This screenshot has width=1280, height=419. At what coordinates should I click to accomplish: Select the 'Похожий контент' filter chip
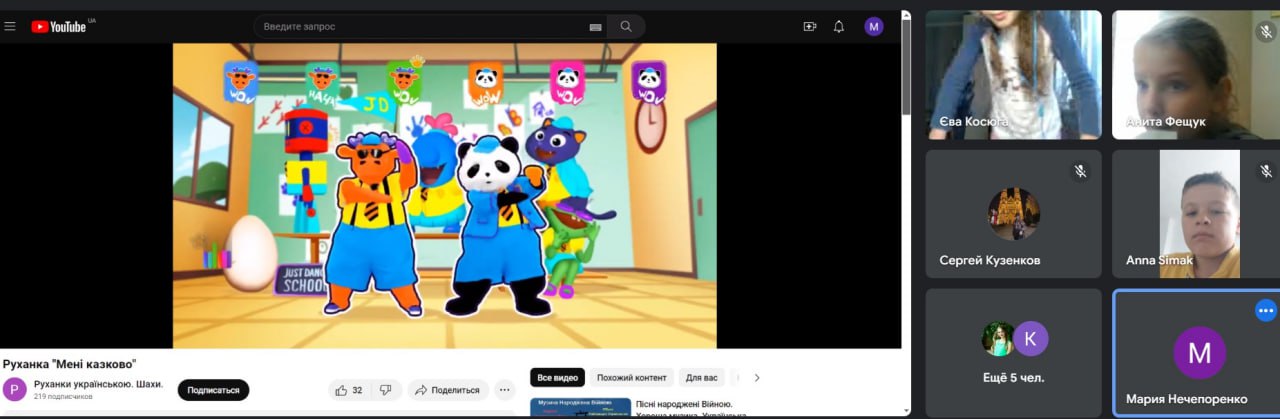(631, 378)
